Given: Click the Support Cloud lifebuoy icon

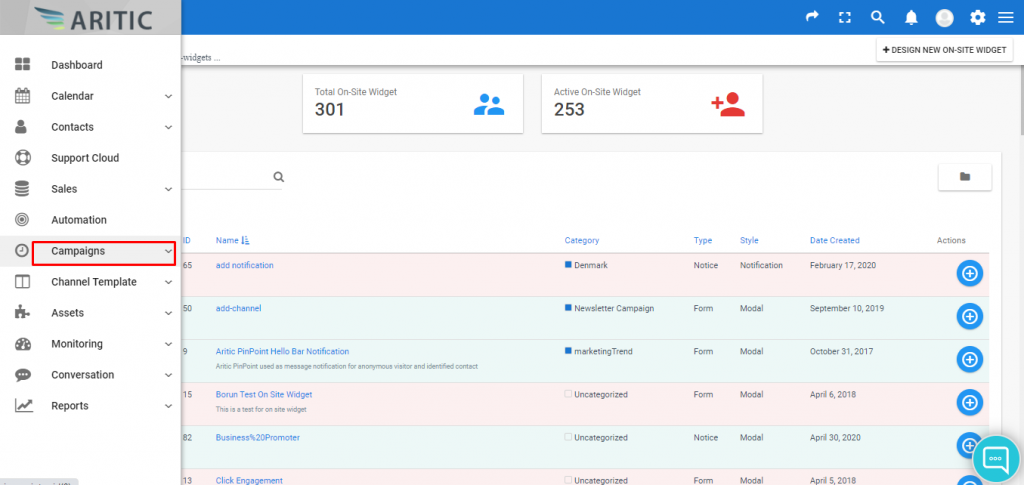Looking at the screenshot, I should click(23, 158).
